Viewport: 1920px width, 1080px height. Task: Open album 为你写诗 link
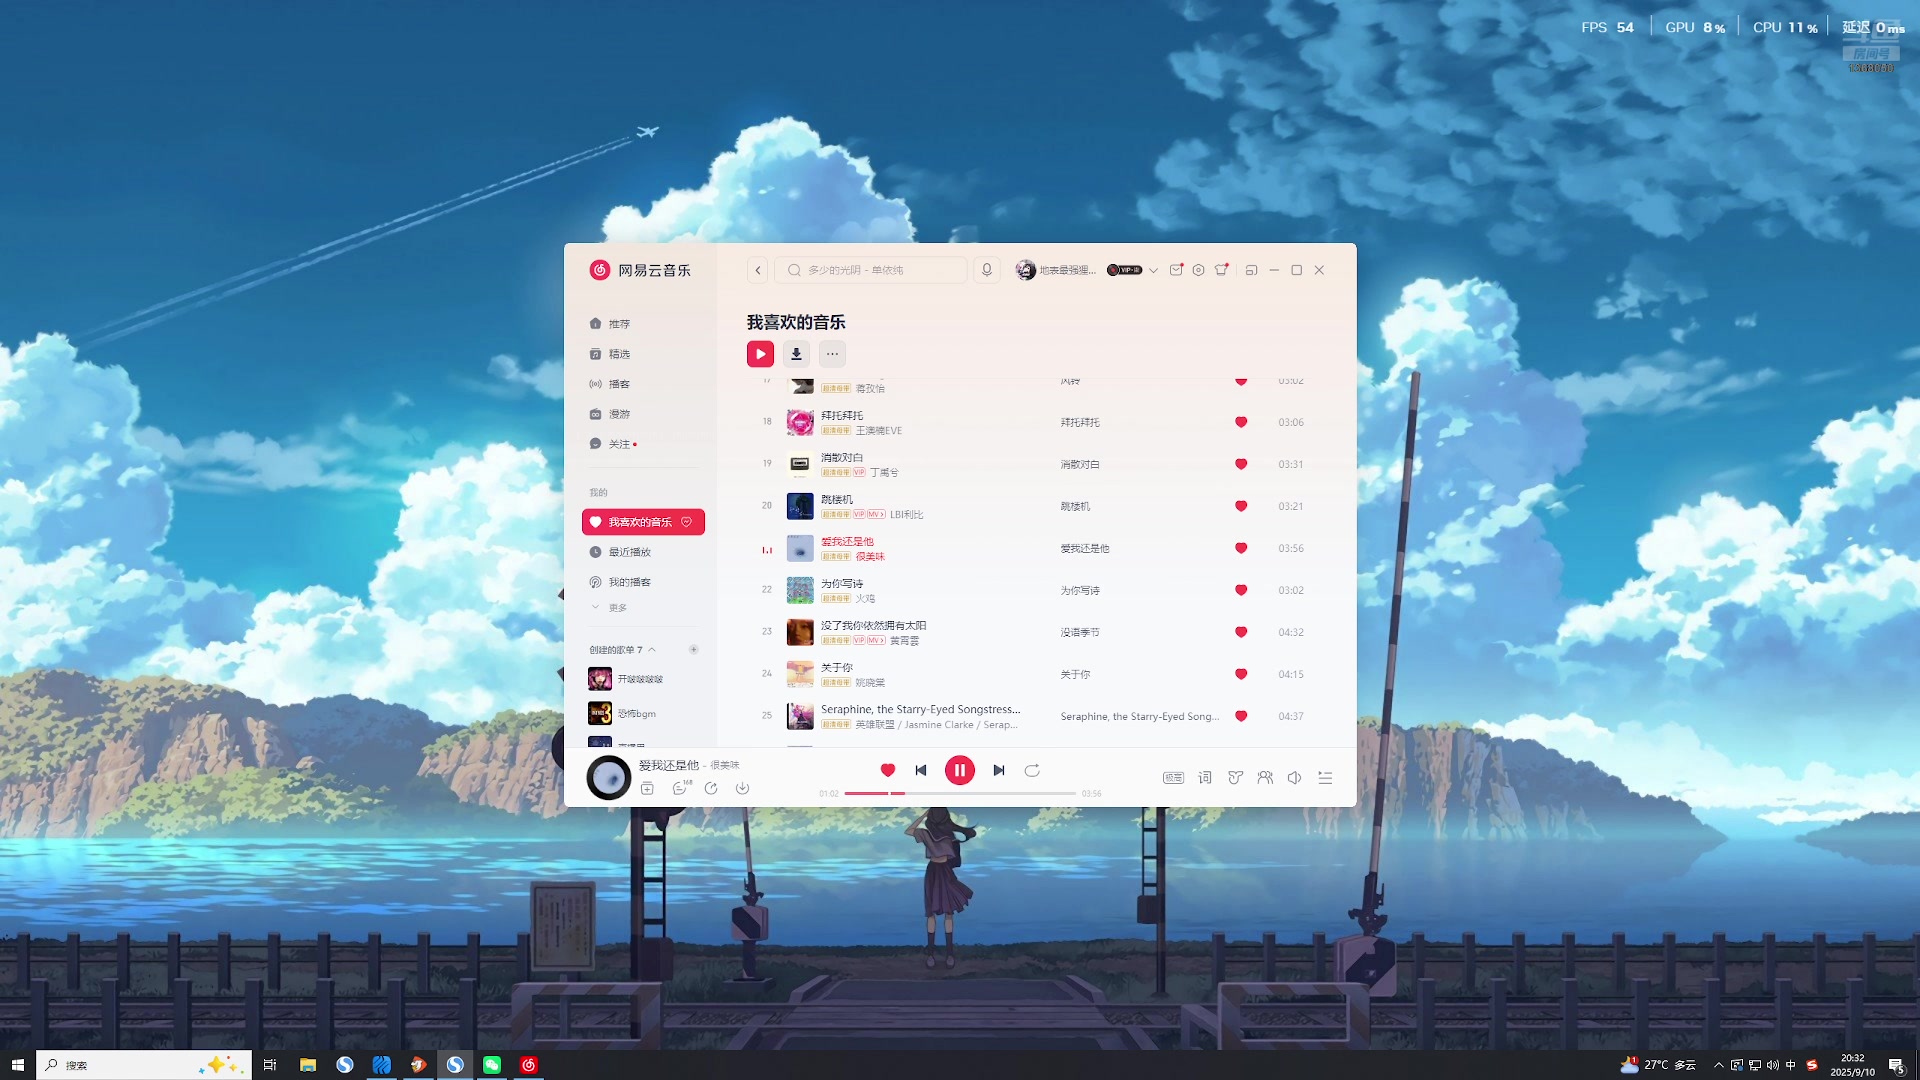(1080, 591)
